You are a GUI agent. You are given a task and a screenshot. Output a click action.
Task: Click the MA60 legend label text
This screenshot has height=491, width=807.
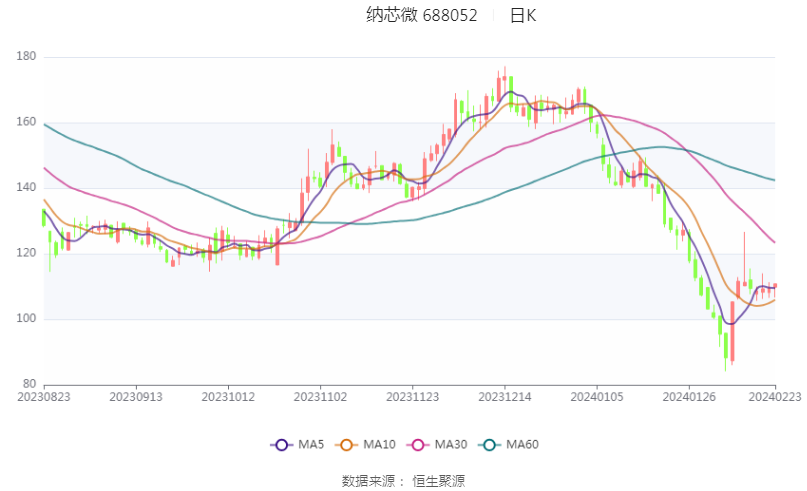click(x=522, y=445)
